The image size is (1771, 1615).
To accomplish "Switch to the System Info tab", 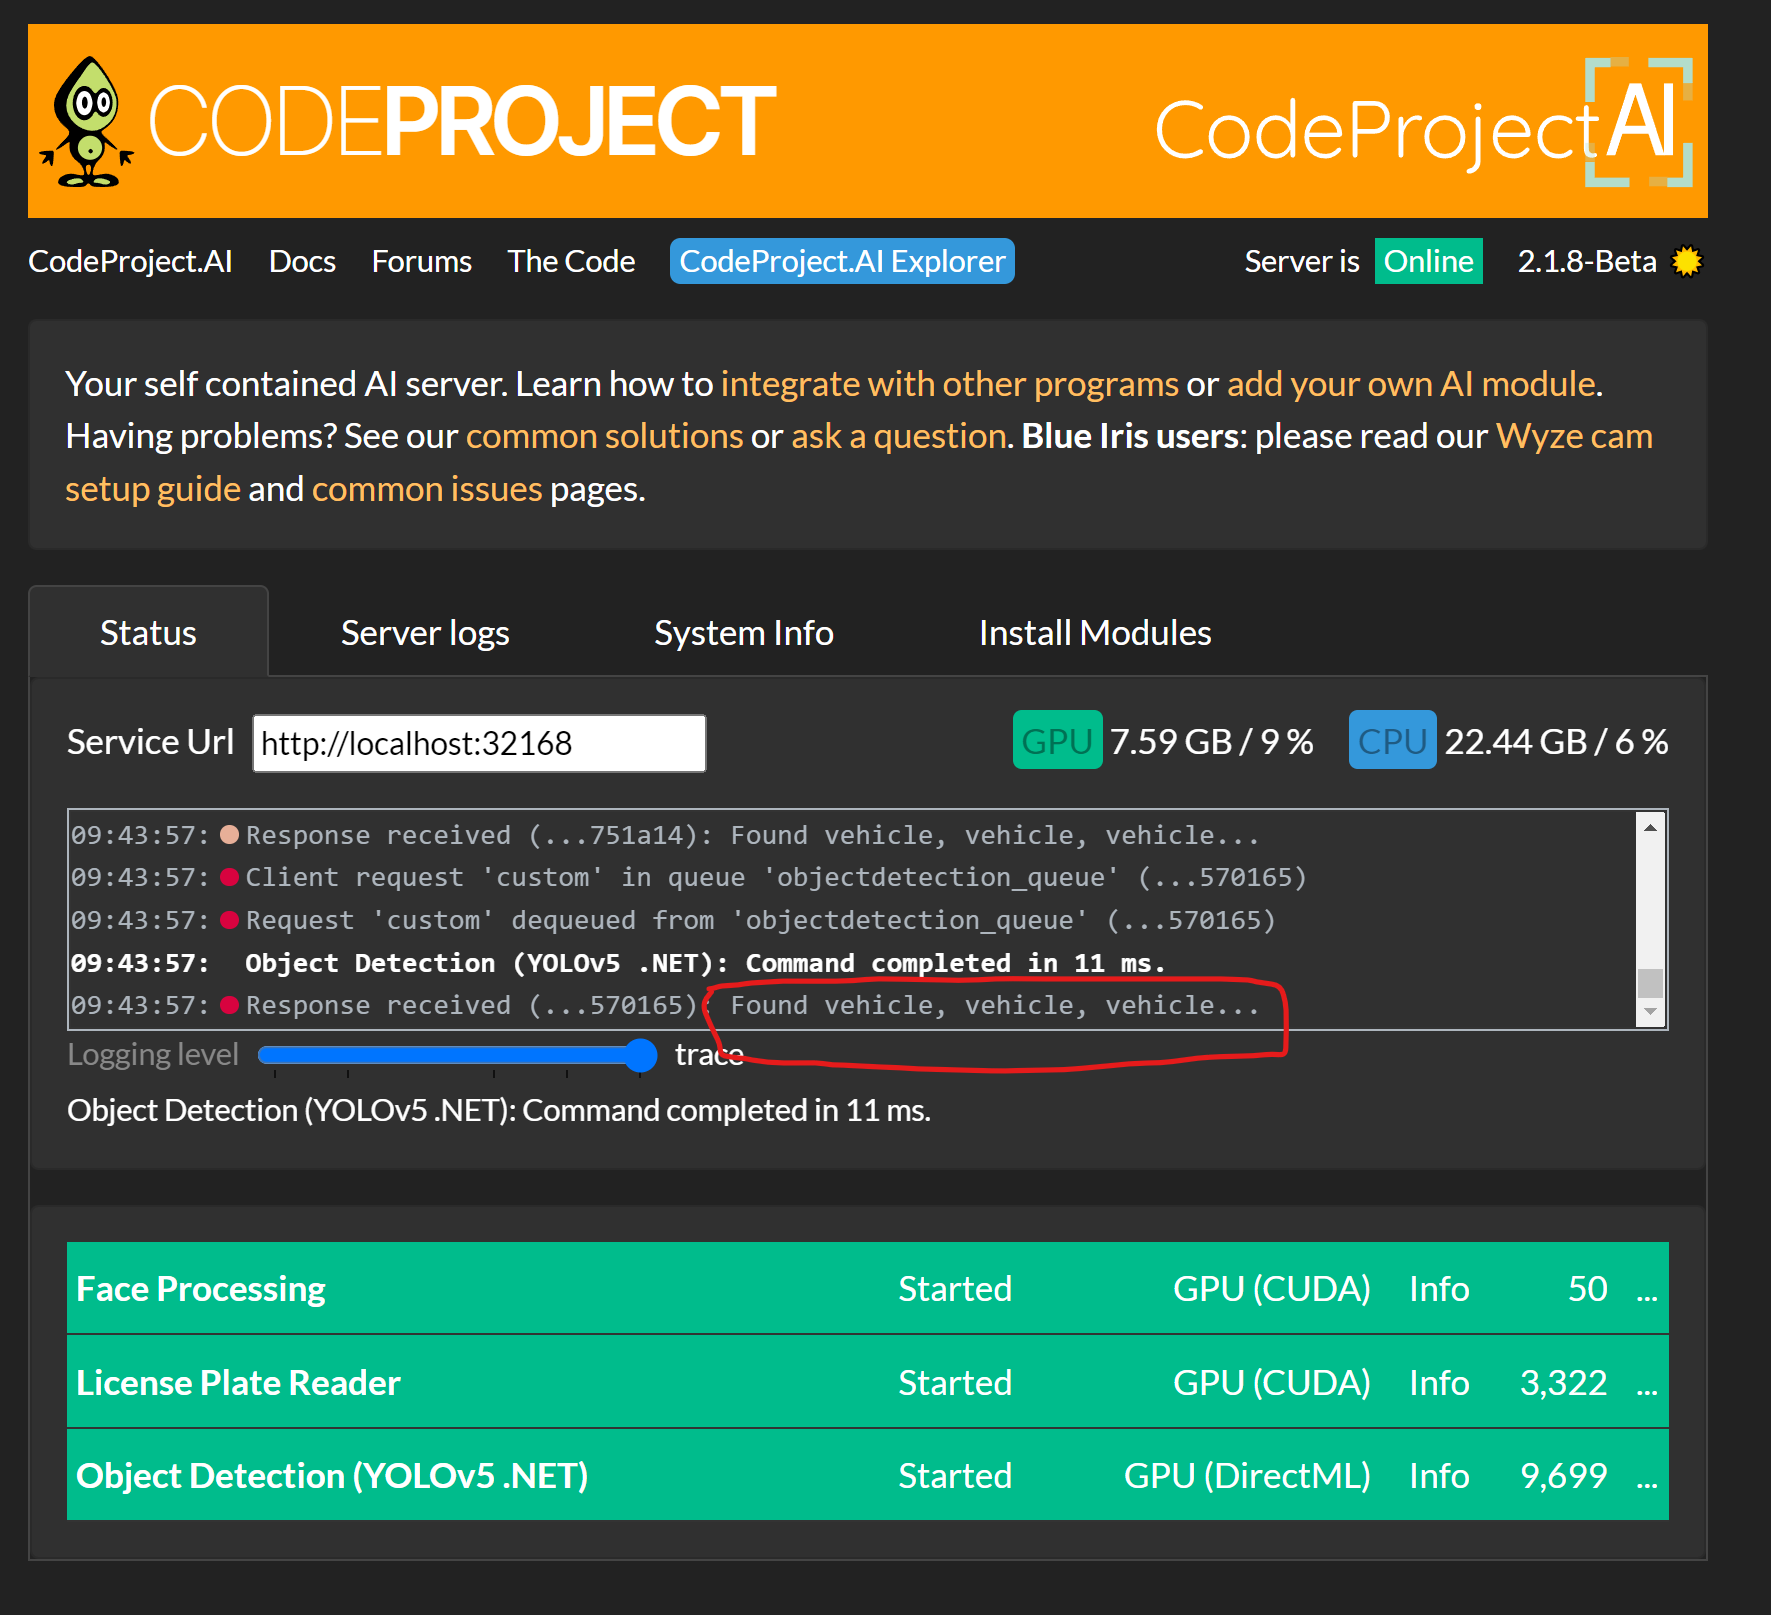I will (x=743, y=632).
